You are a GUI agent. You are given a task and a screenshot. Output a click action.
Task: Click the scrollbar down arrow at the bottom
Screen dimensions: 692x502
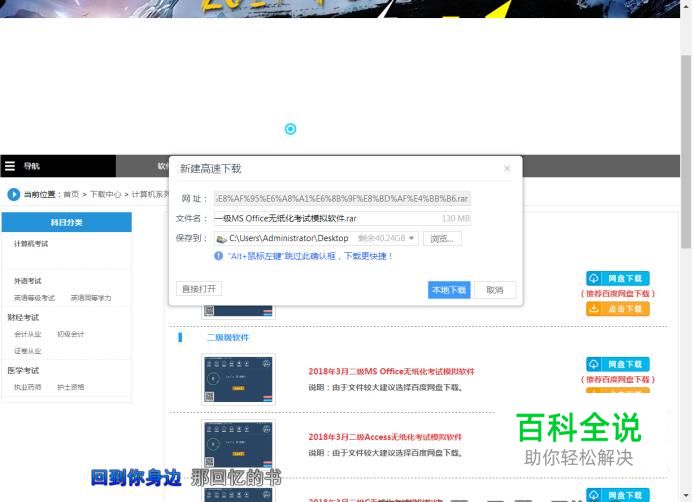coord(686,497)
